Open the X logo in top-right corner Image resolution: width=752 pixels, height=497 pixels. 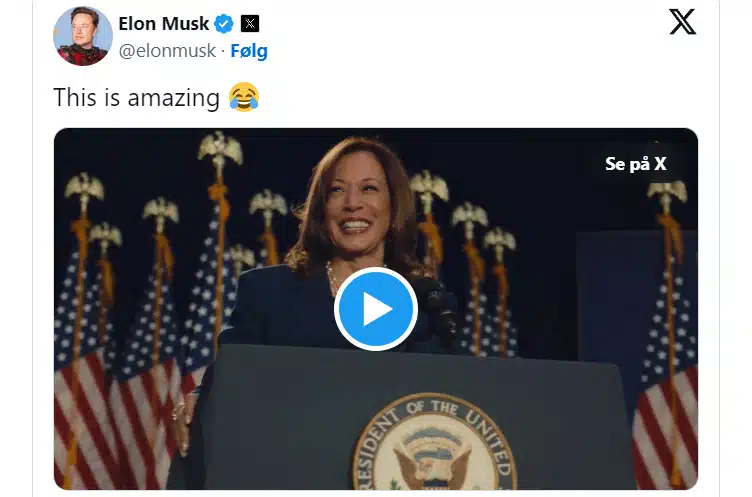click(x=682, y=22)
